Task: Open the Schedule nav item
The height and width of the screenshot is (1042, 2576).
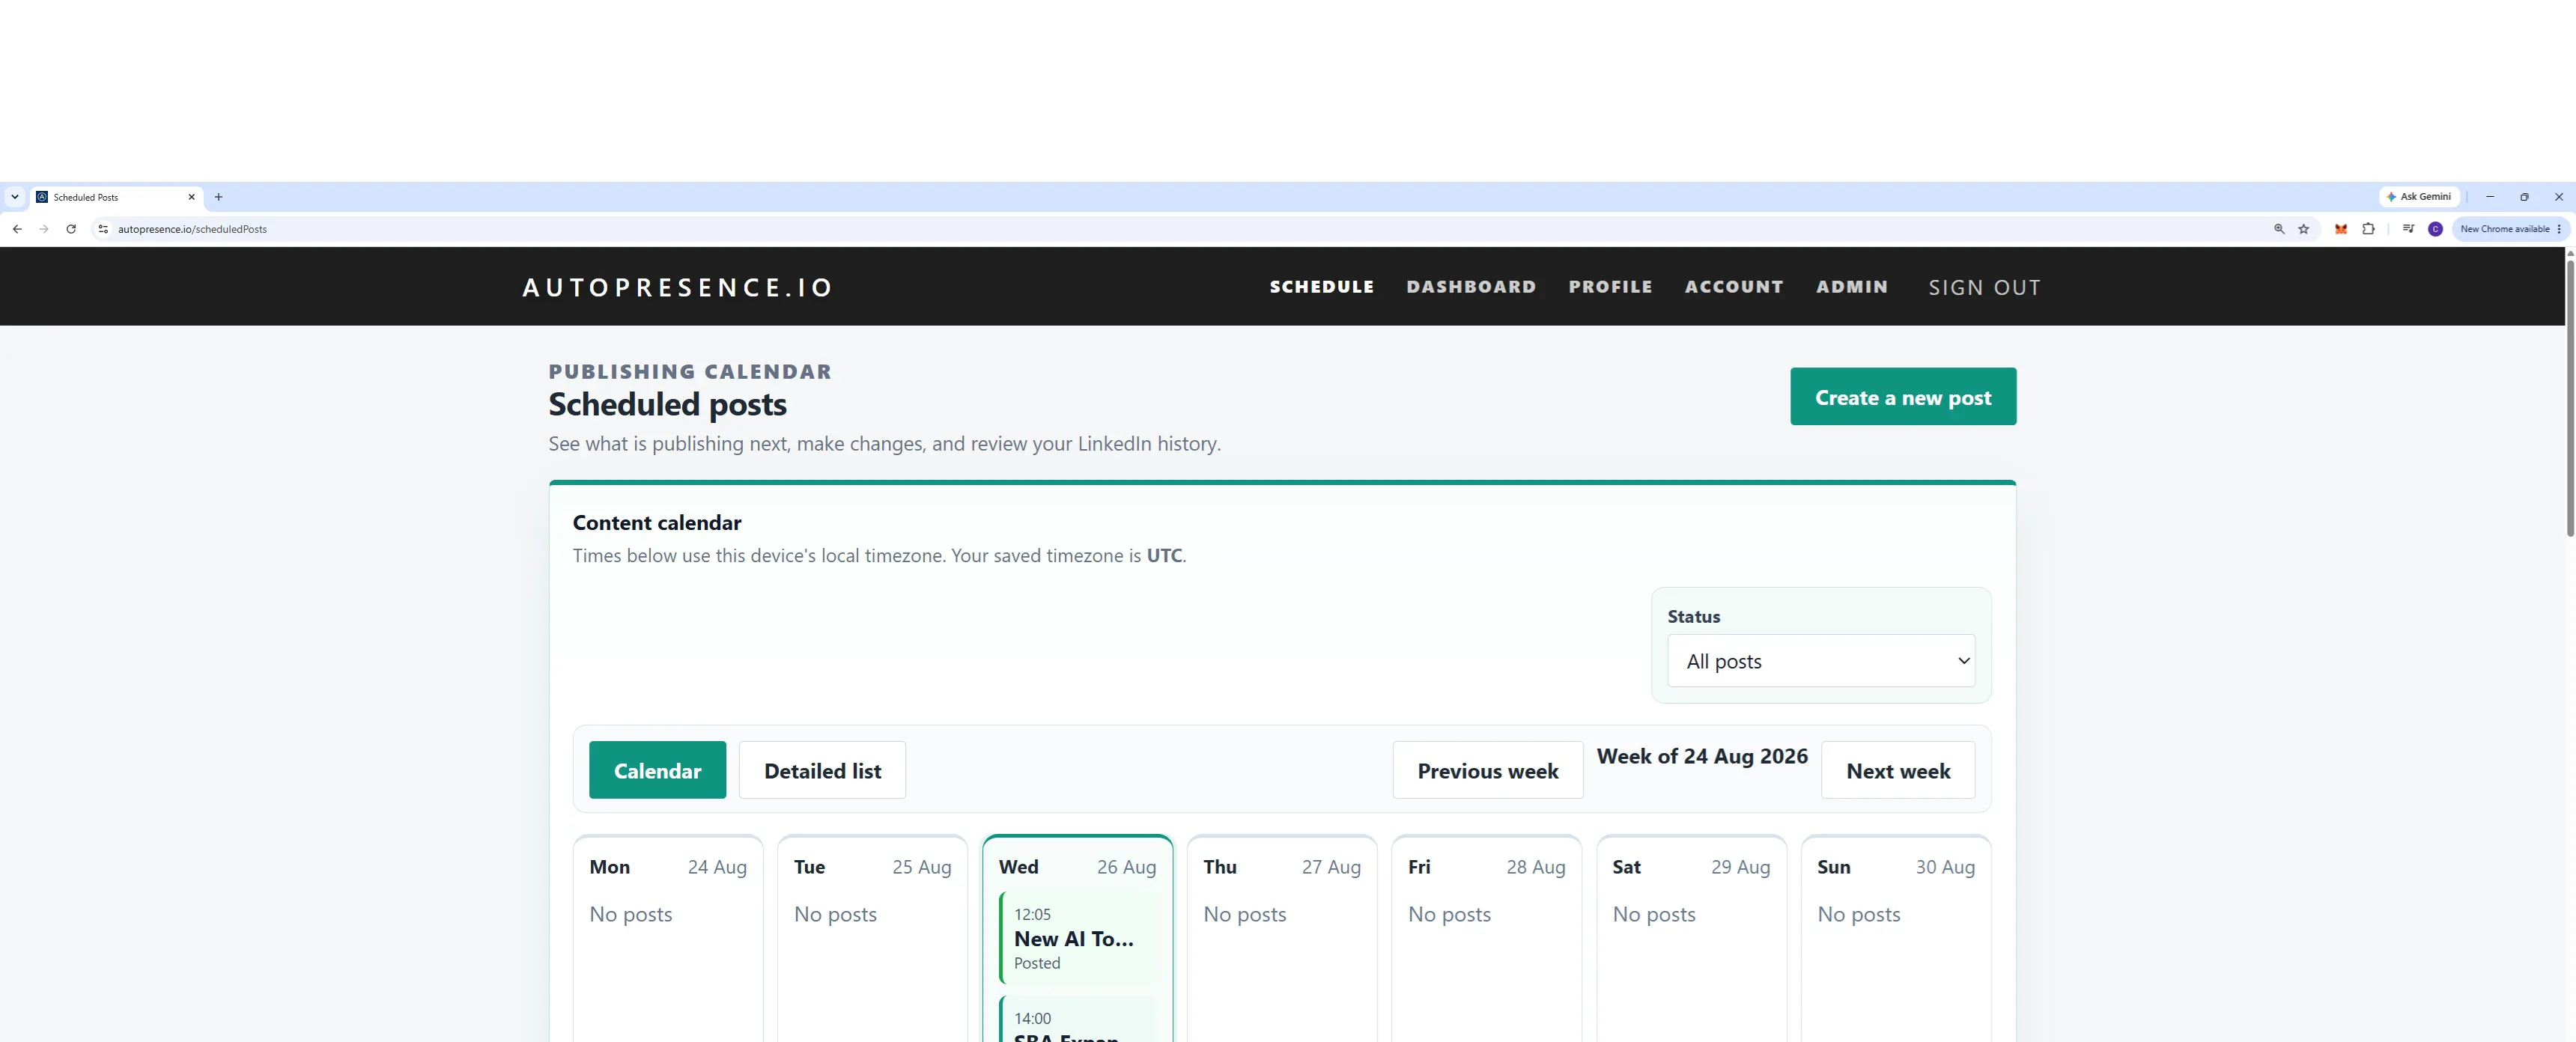Action: (x=1322, y=287)
